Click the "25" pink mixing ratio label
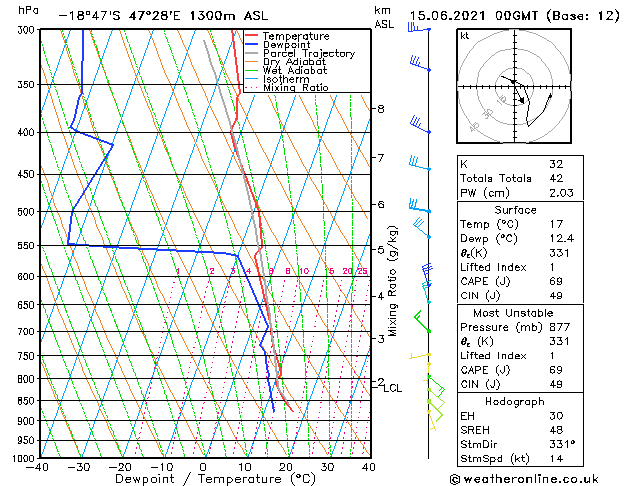This screenshot has width=629, height=486. [362, 271]
